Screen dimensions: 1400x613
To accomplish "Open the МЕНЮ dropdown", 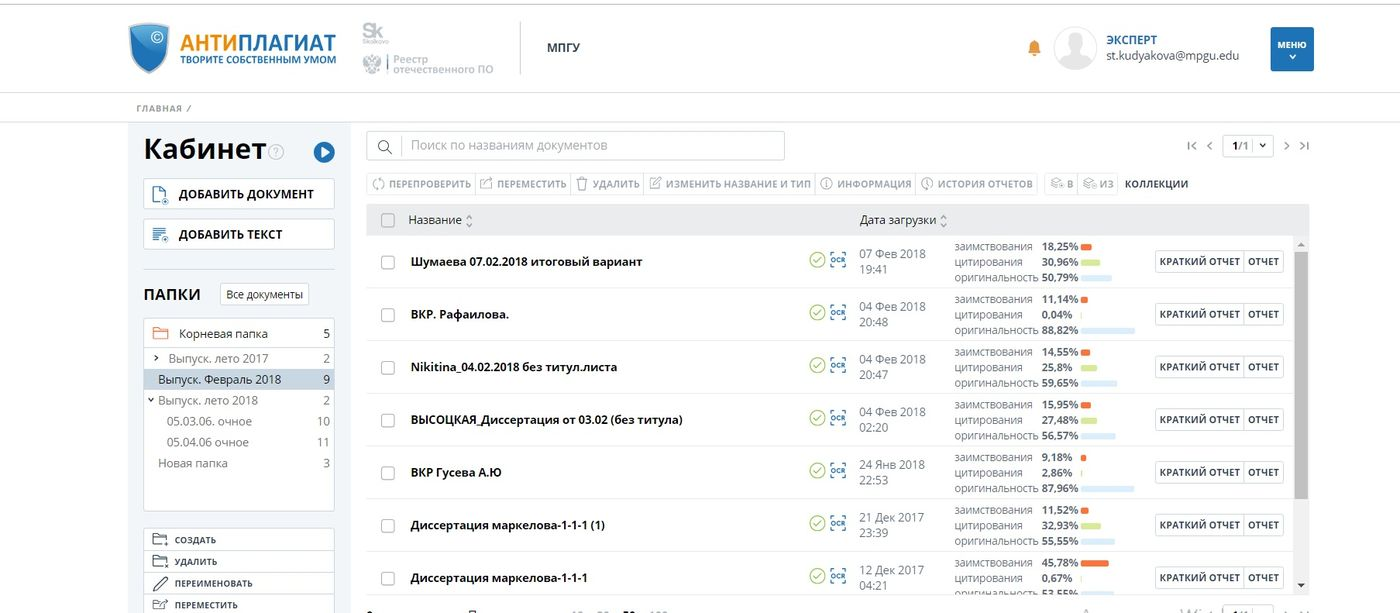I will [1291, 49].
